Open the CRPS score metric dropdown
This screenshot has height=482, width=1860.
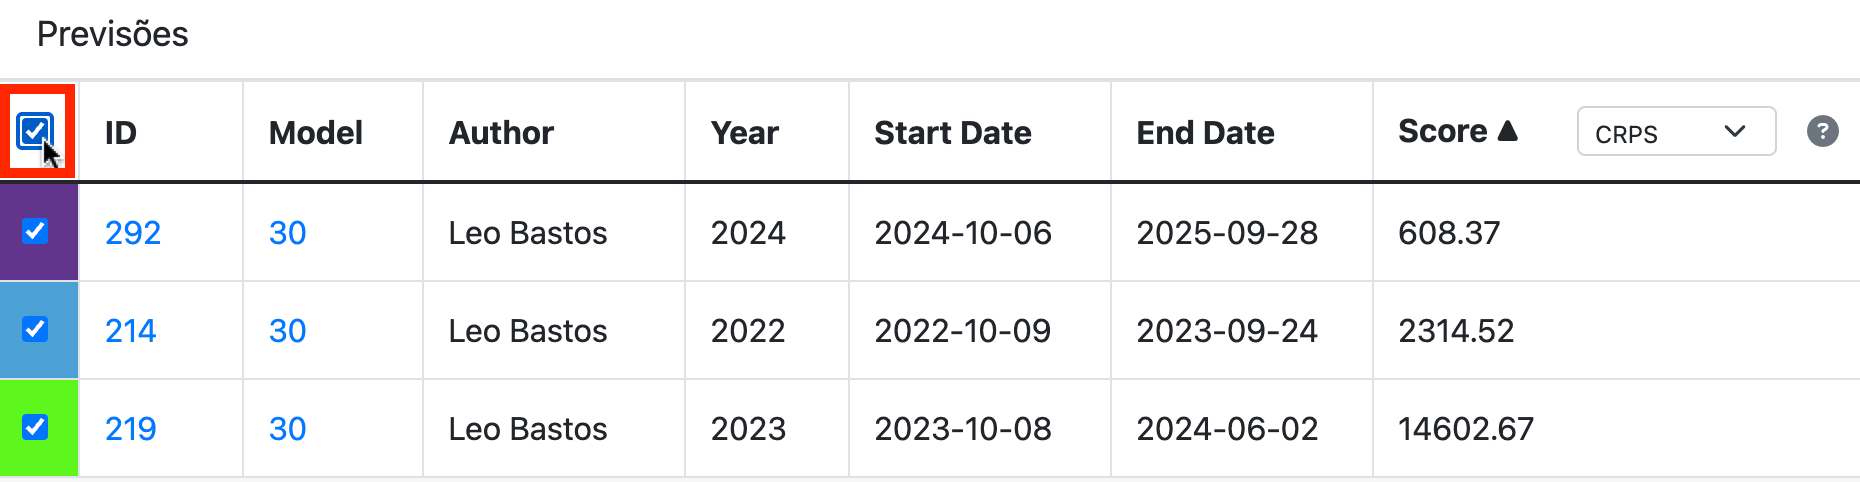1676,131
